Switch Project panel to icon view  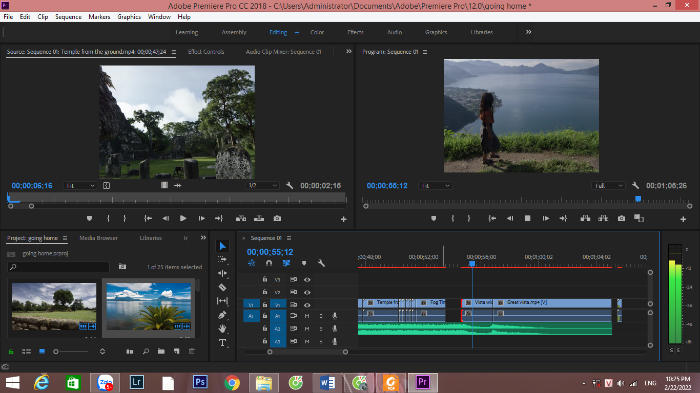point(42,351)
